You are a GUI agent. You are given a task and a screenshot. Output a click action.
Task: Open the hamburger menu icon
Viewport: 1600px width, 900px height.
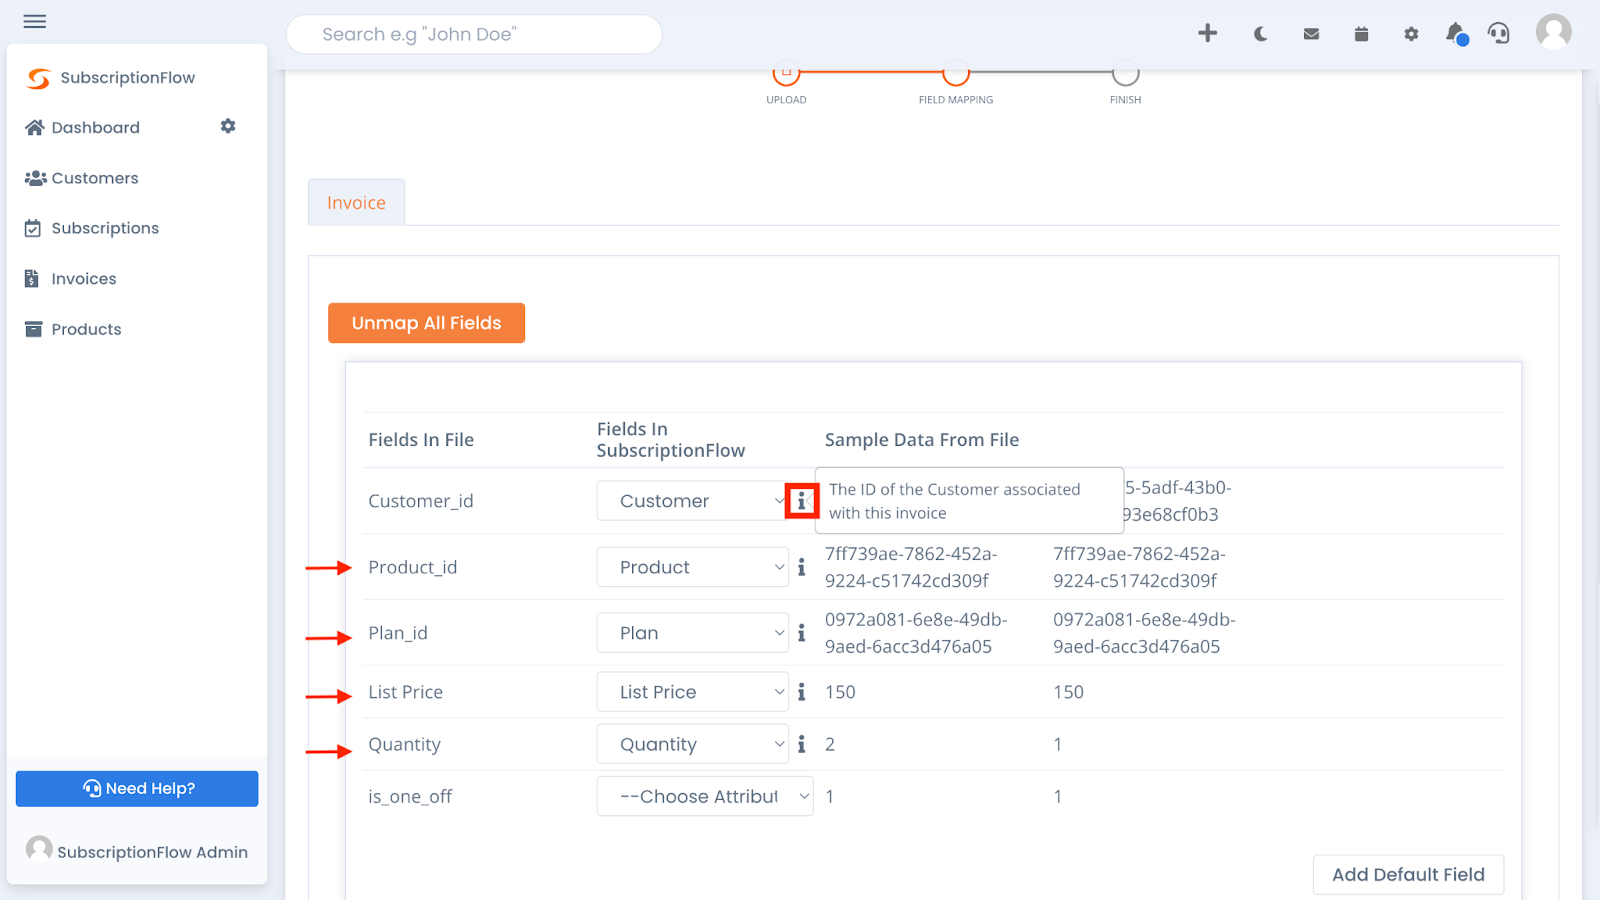pos(35,21)
